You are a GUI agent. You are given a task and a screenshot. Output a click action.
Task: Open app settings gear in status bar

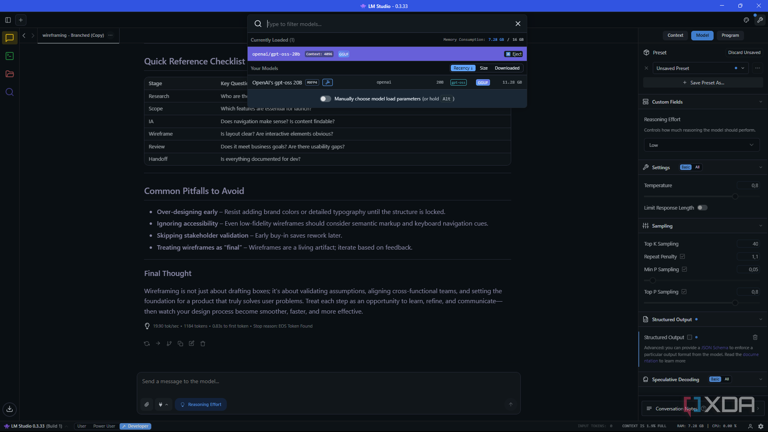(761, 426)
